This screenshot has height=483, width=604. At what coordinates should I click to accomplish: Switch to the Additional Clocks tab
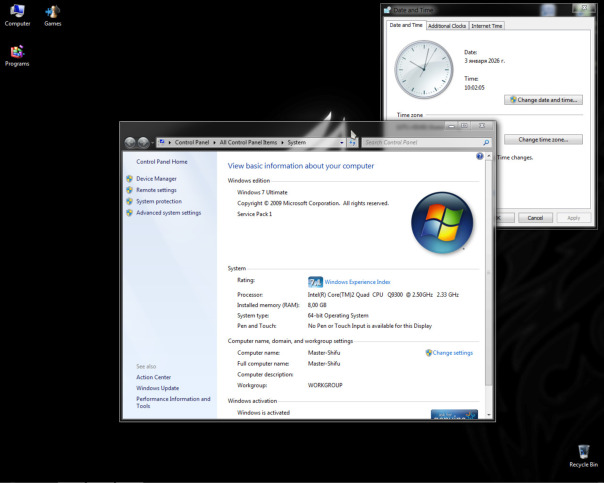(x=447, y=25)
